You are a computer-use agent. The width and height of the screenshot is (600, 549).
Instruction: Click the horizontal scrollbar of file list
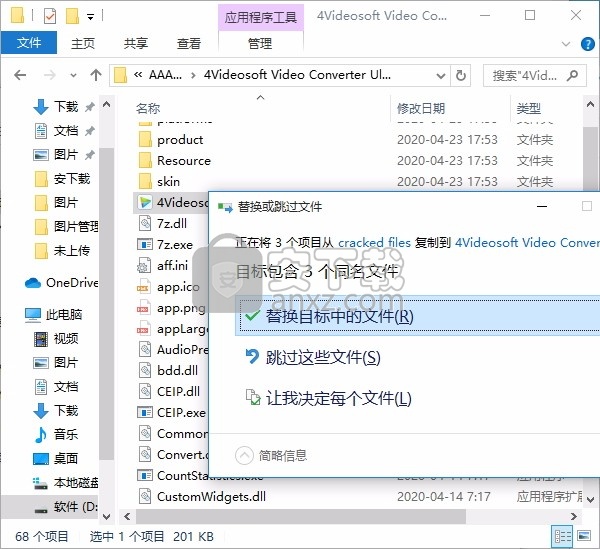[301, 516]
